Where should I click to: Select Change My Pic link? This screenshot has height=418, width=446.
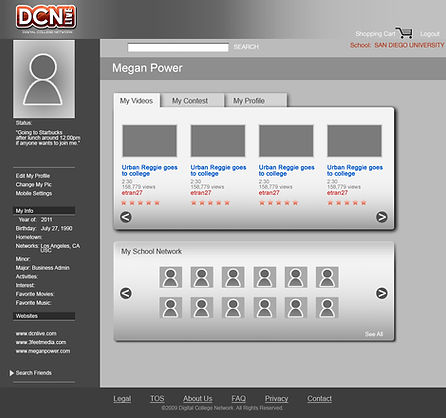pyautogui.click(x=33, y=185)
